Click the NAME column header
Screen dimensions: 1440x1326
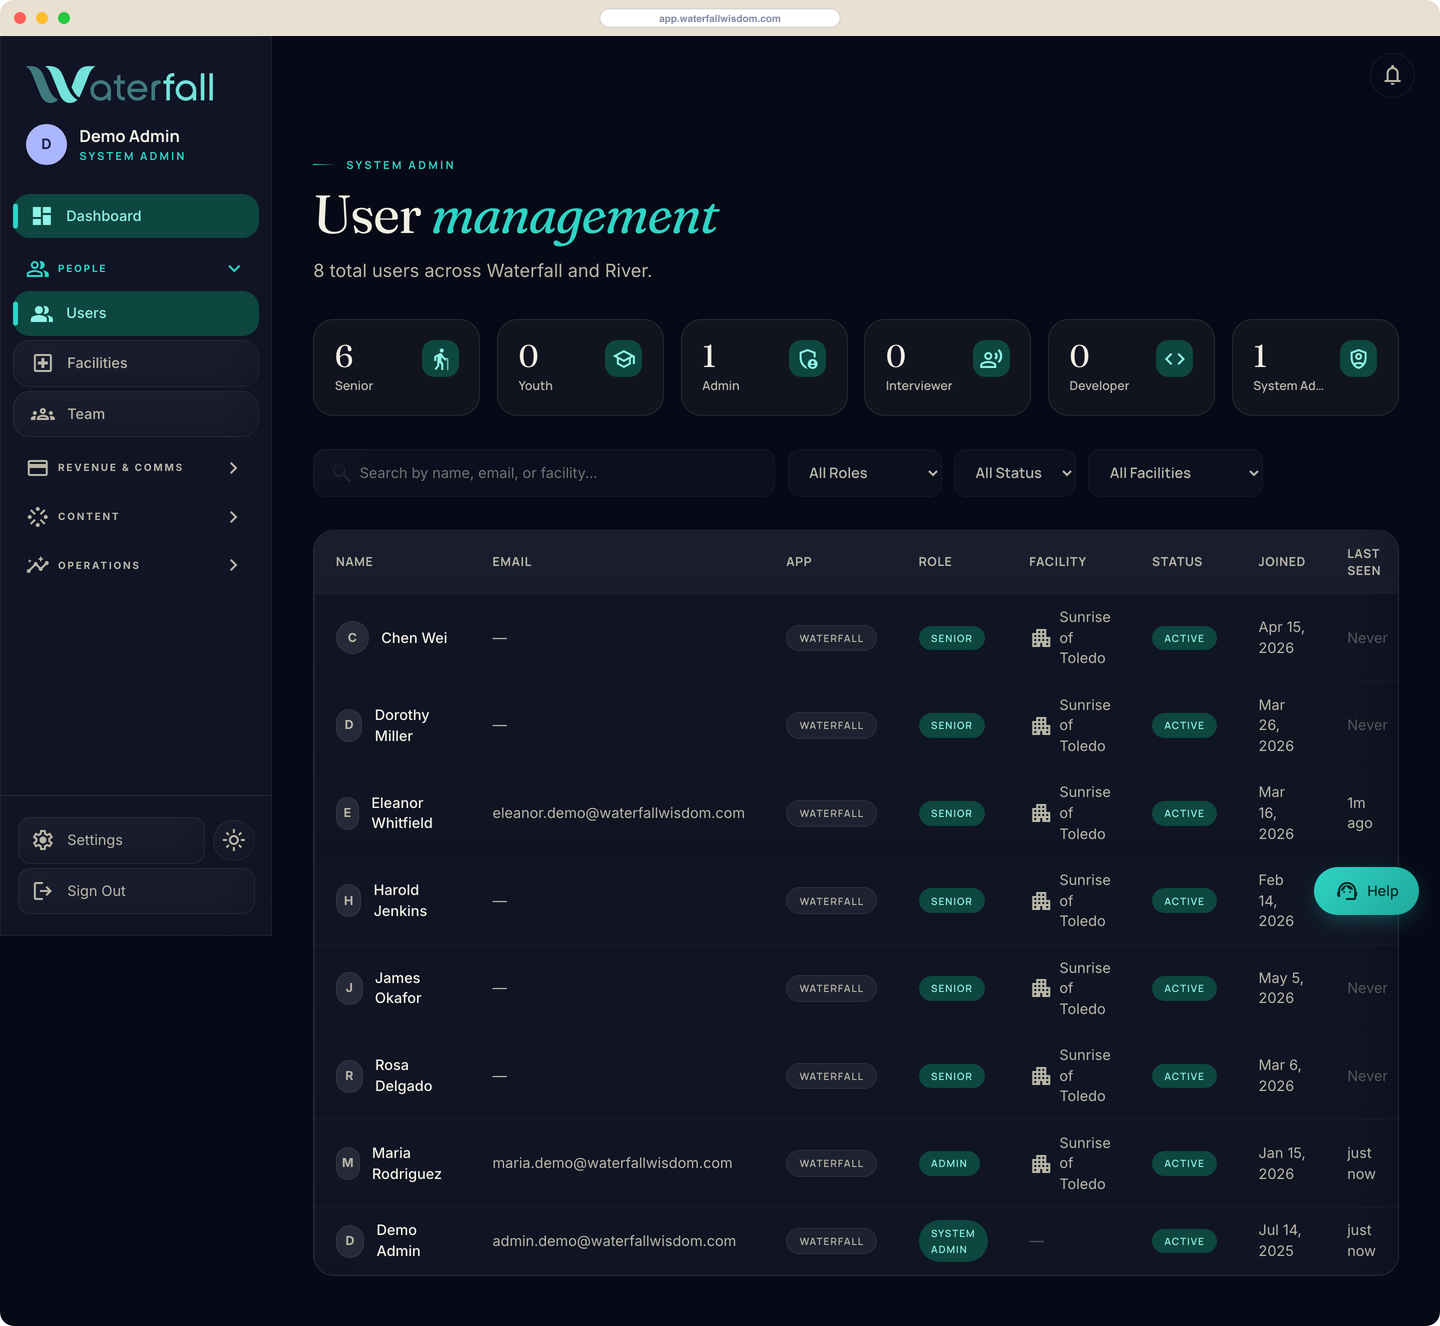[x=354, y=562]
